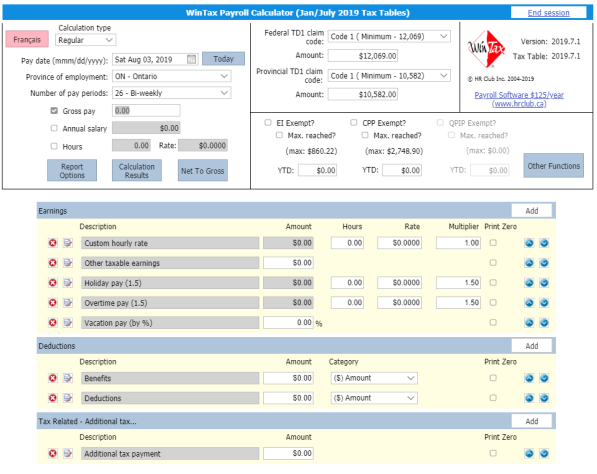This screenshot has height=474, width=597.
Task: Click the Gross pay amount field
Action: coord(146,111)
